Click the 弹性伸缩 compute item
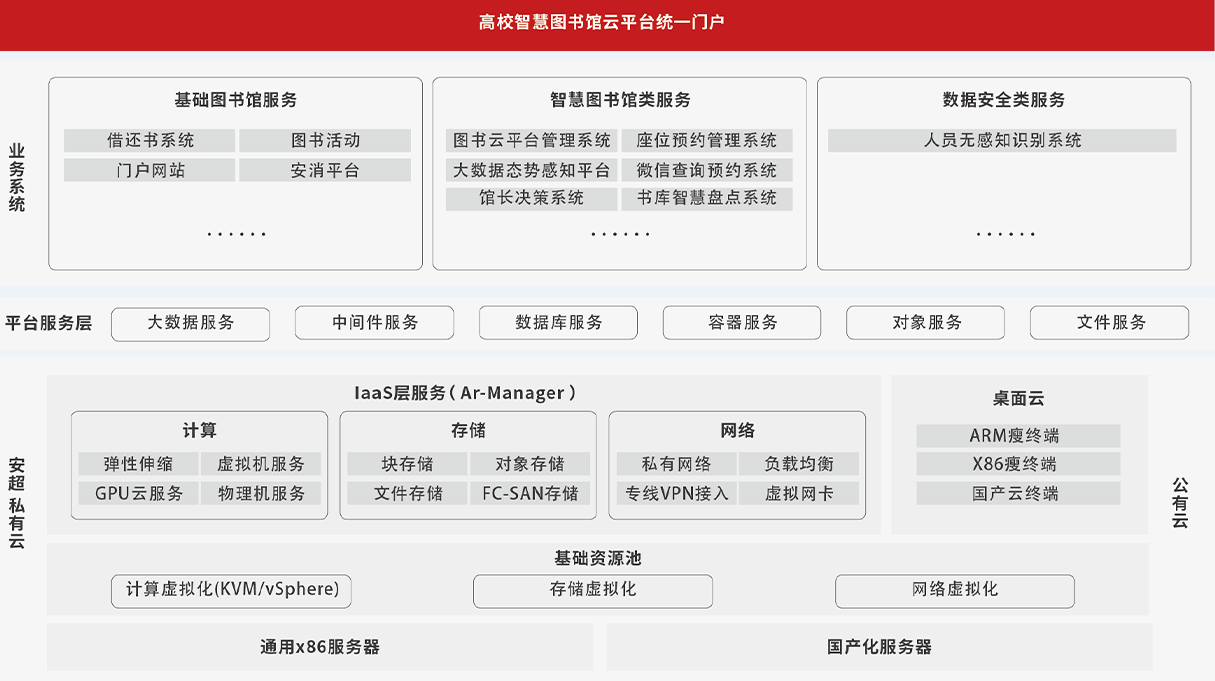 (138, 464)
